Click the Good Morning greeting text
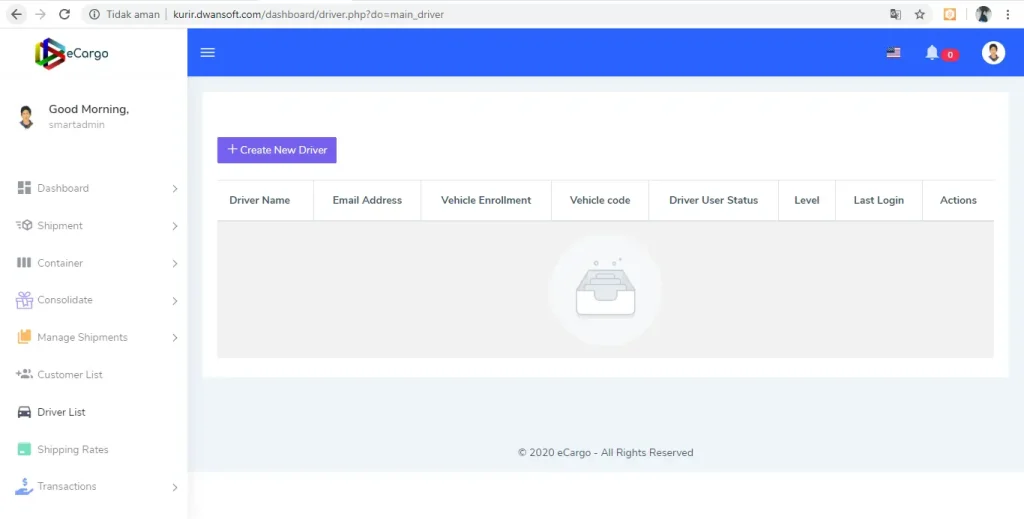 coord(89,109)
